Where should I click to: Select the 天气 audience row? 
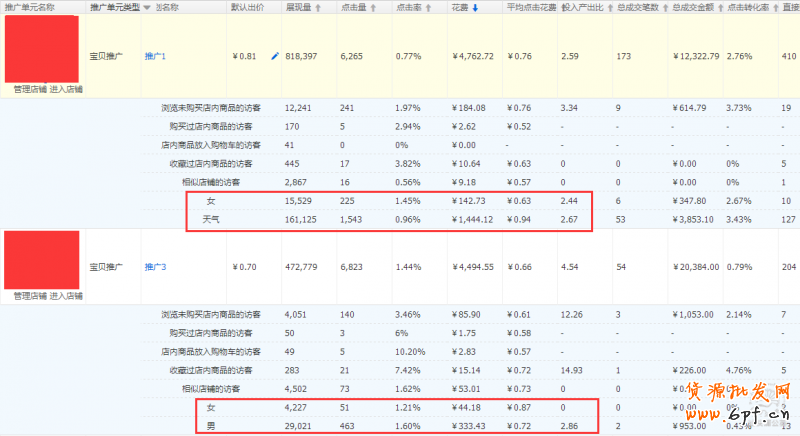click(x=211, y=219)
